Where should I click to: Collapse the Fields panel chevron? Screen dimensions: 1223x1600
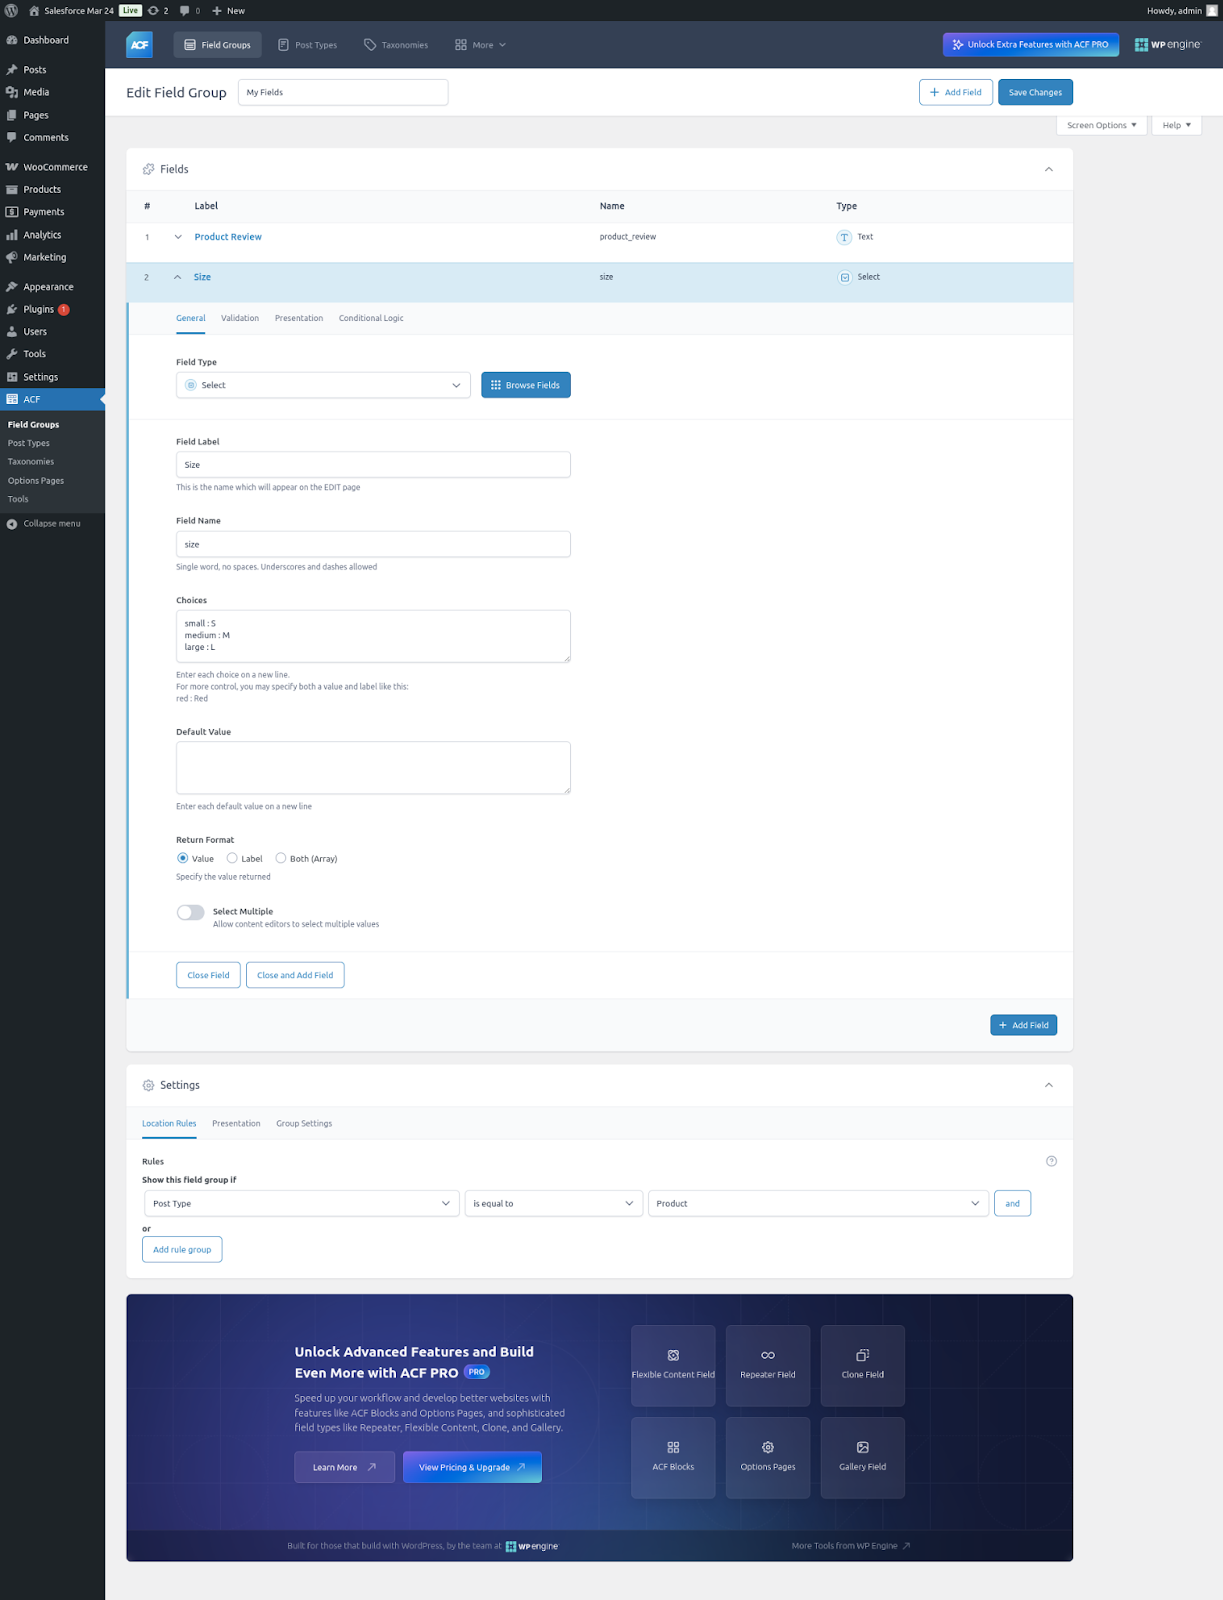pyautogui.click(x=1048, y=169)
